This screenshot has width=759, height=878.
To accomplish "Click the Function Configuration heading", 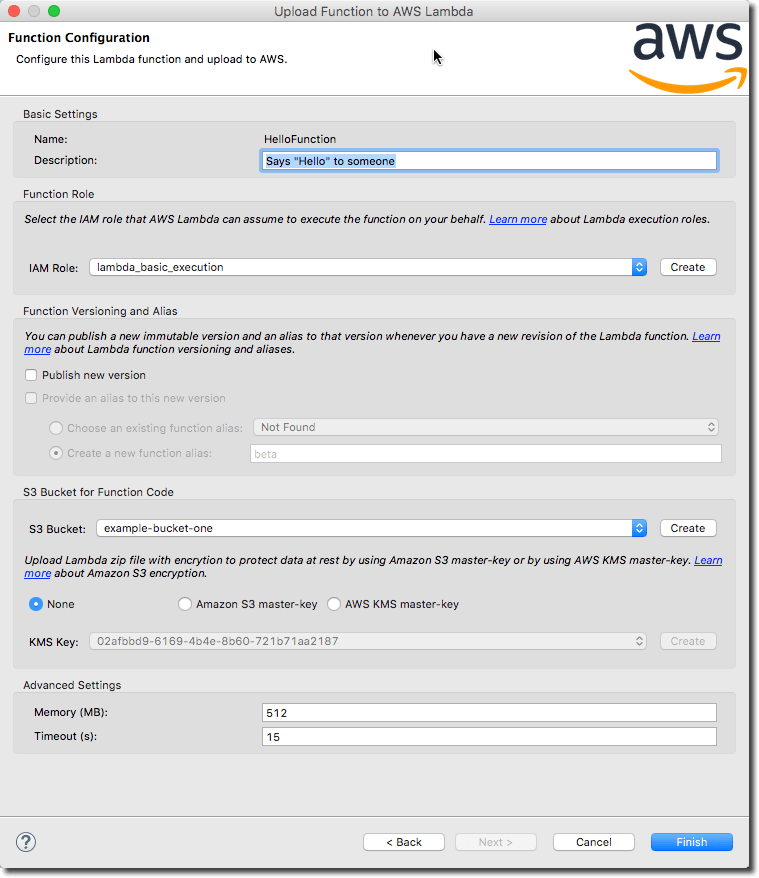I will click(79, 38).
